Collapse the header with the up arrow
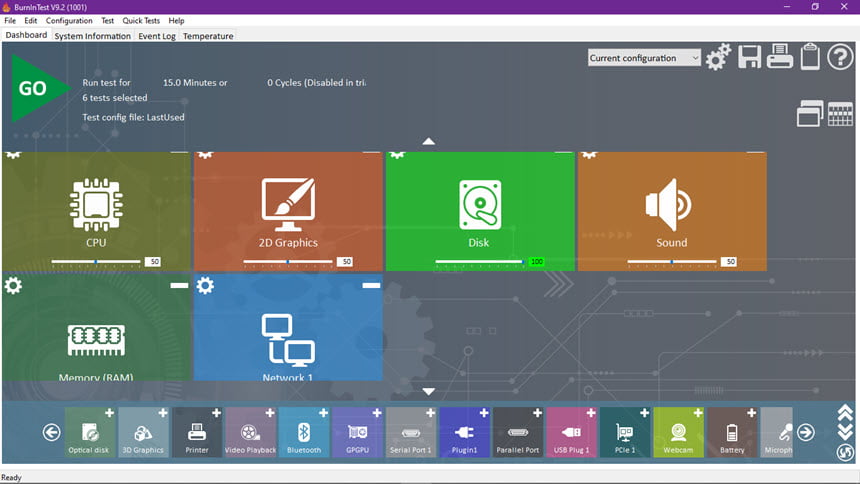The image size is (860, 484). coord(428,142)
